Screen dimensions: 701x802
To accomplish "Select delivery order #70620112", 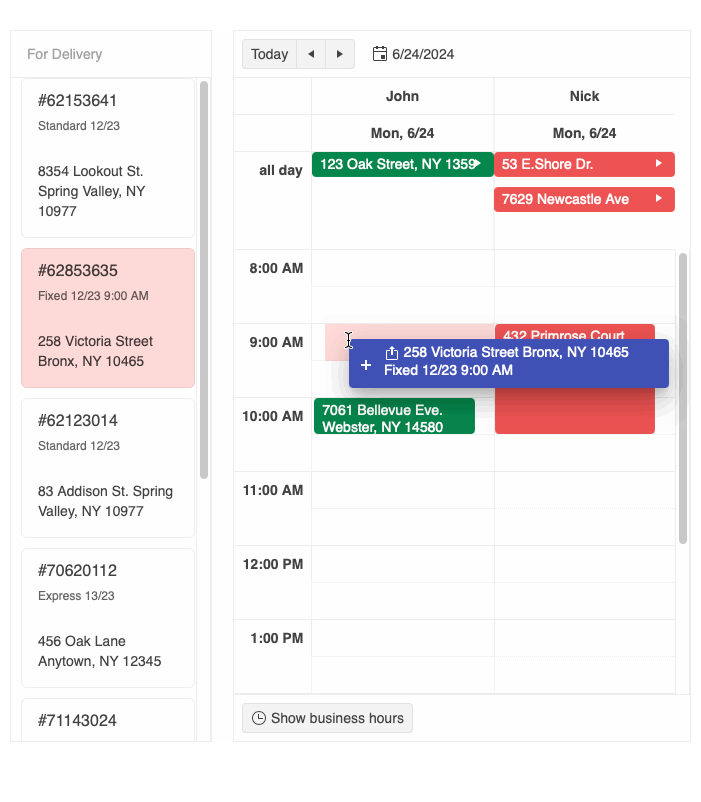I will coord(107,617).
